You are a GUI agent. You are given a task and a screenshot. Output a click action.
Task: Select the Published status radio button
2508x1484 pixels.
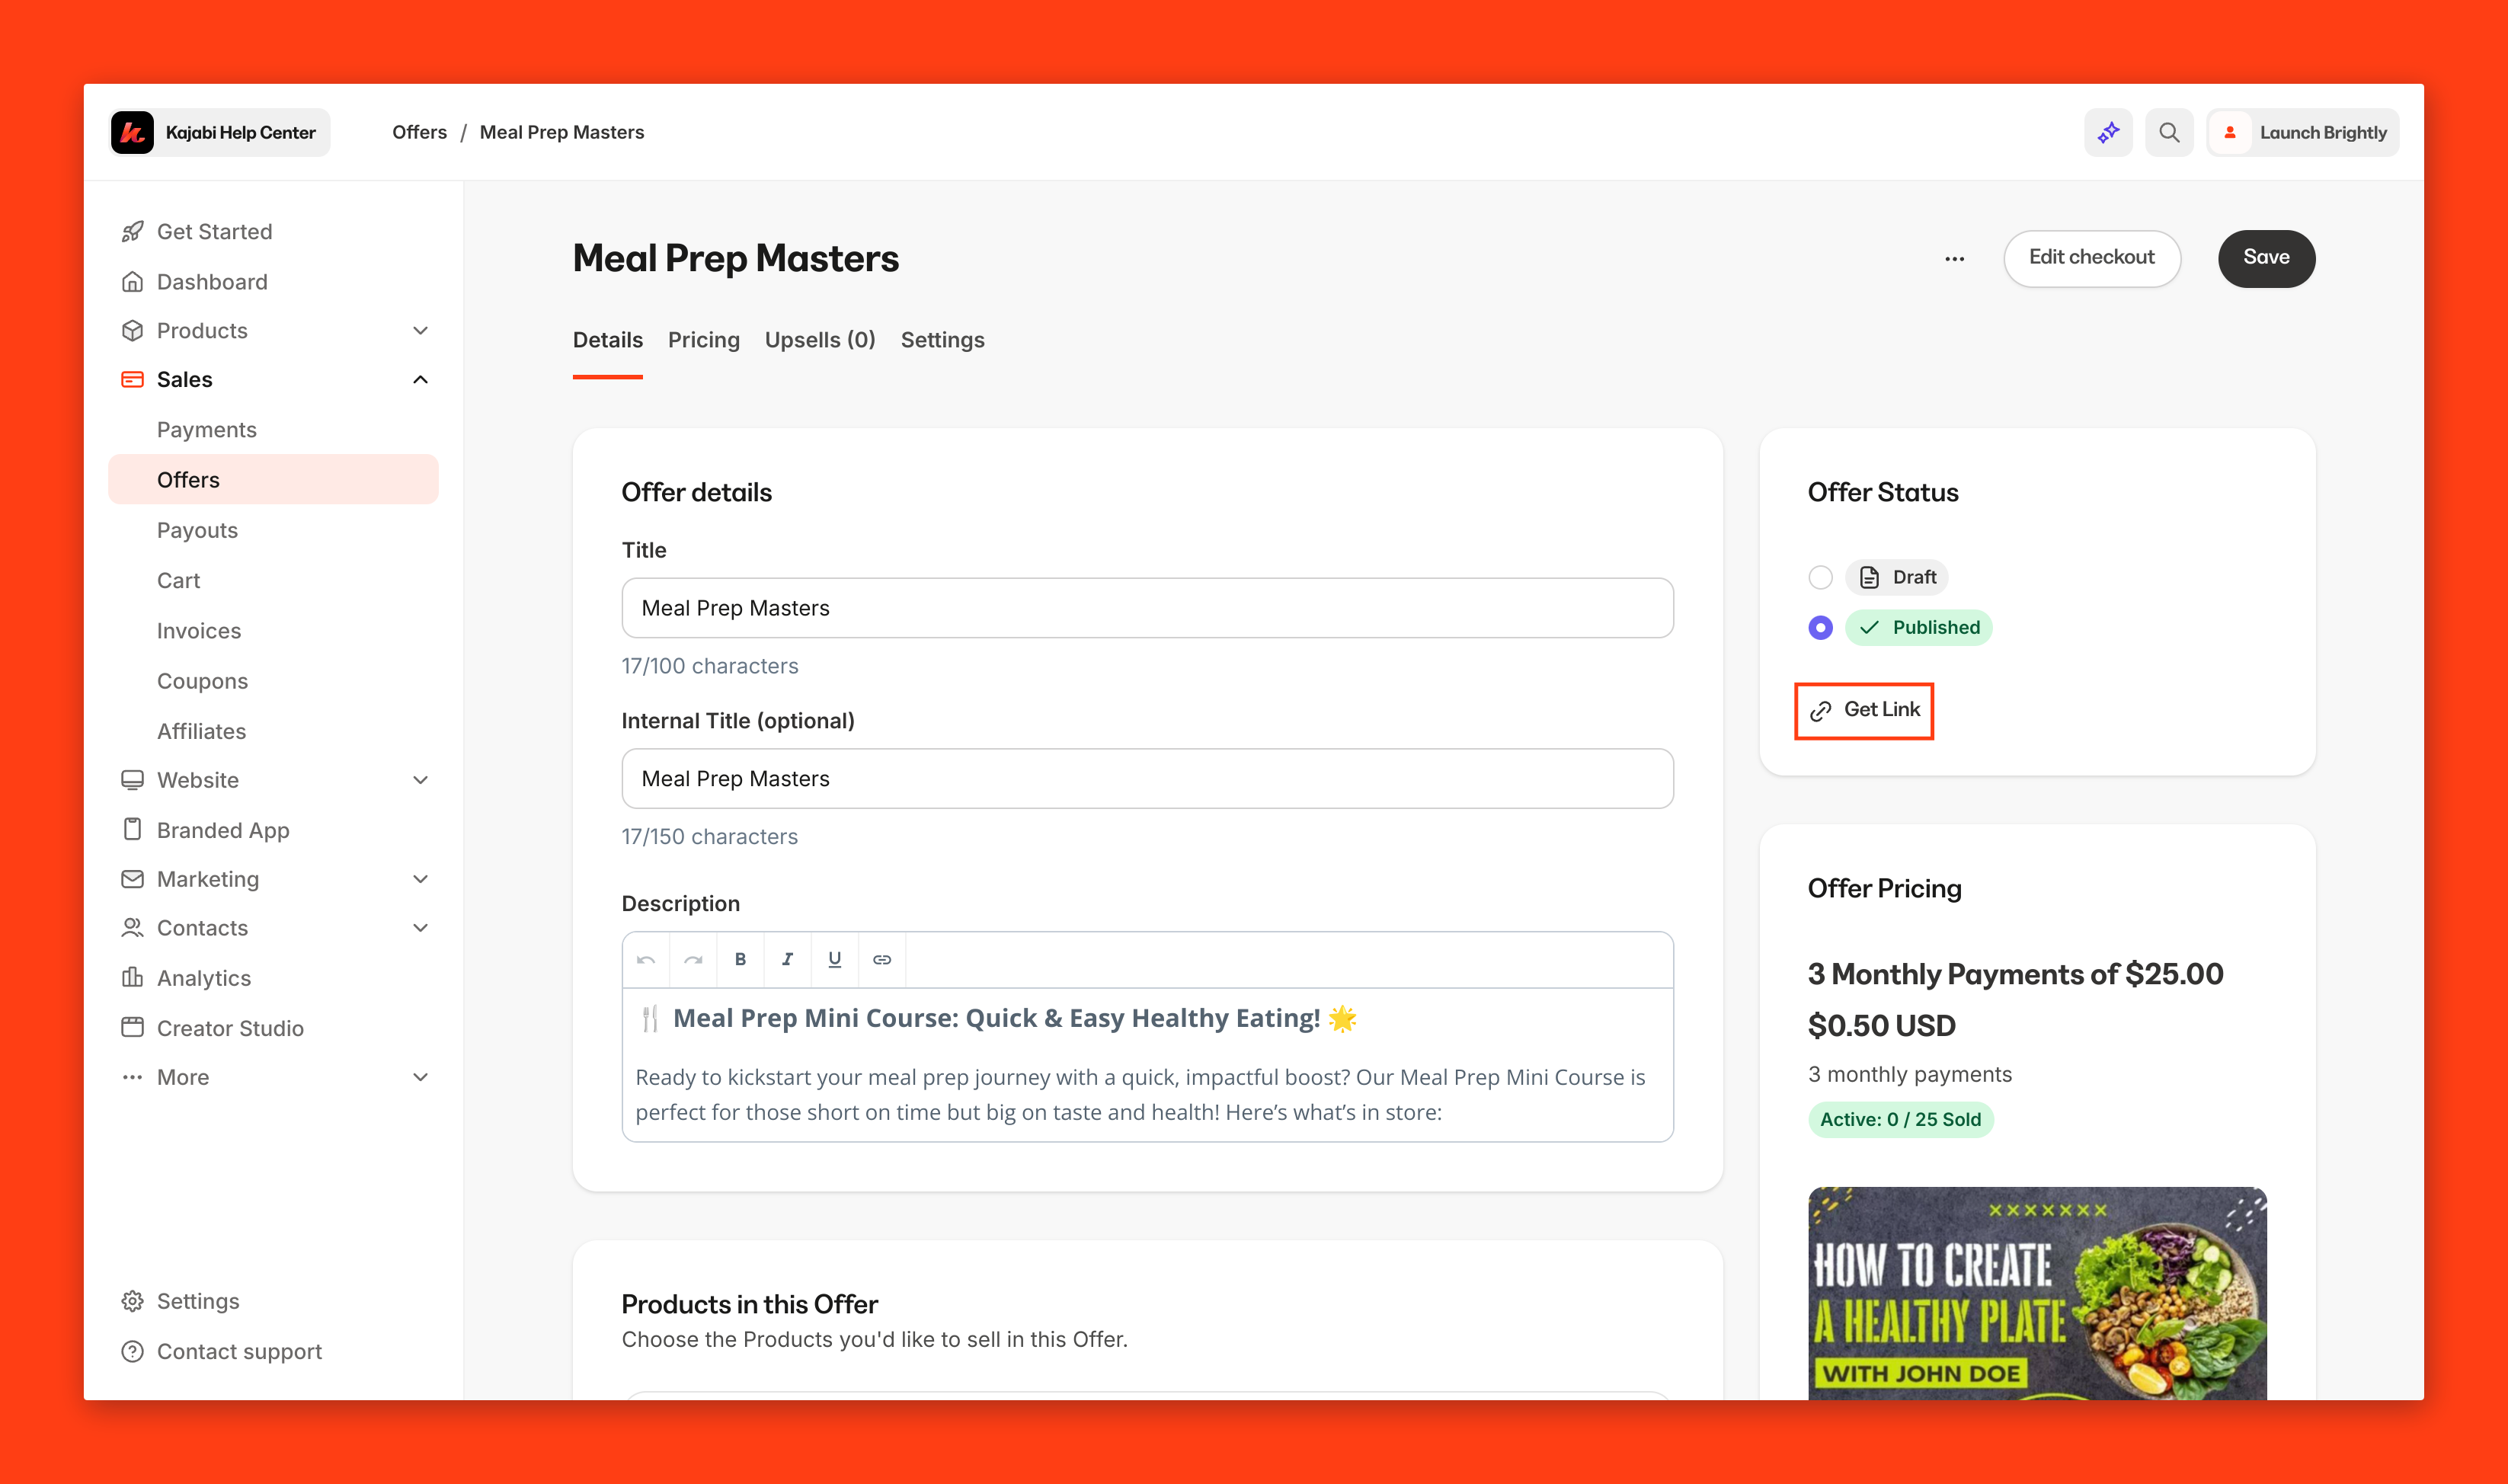pos(1820,627)
